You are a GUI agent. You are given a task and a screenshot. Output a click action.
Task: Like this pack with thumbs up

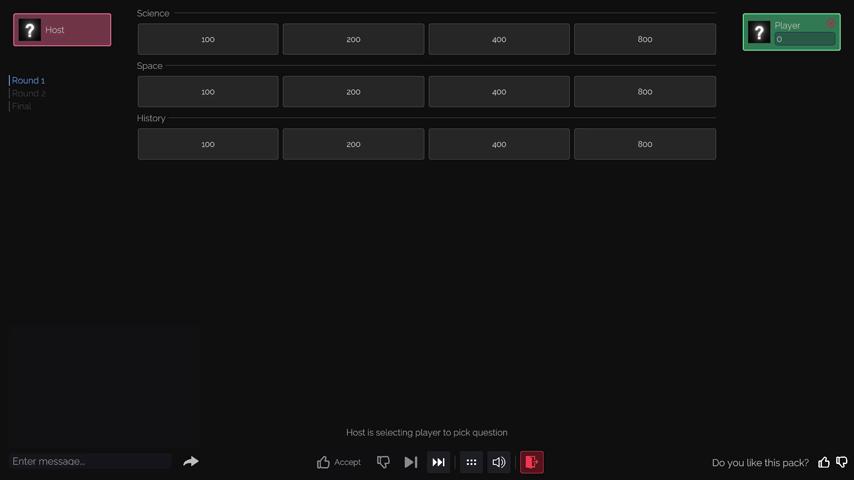point(824,463)
